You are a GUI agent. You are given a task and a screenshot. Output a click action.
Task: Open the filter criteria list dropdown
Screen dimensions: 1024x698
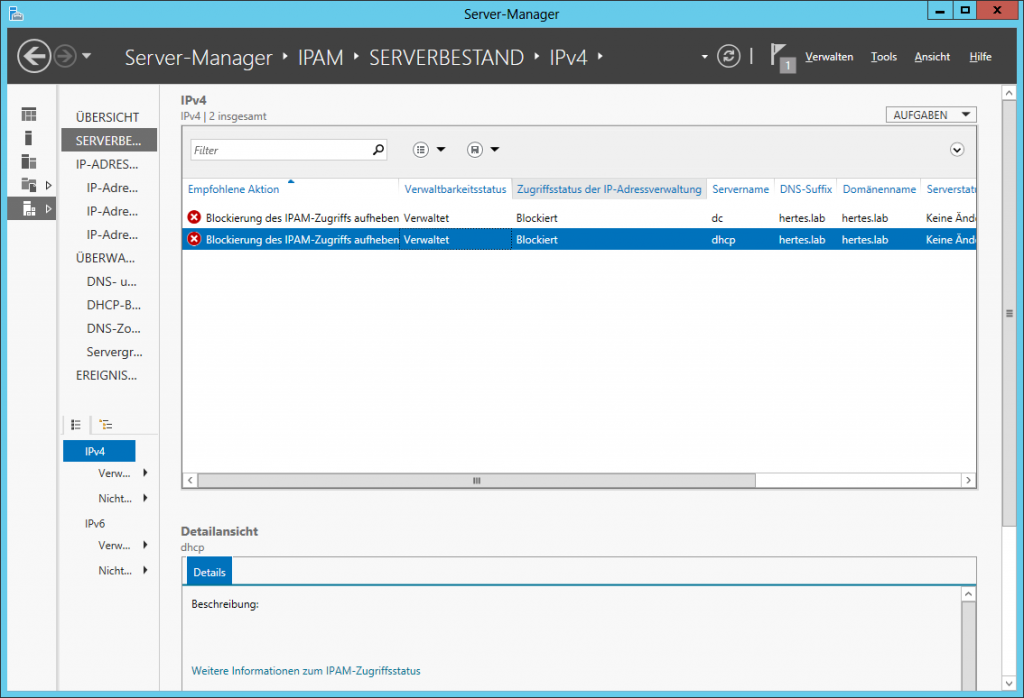pos(429,150)
